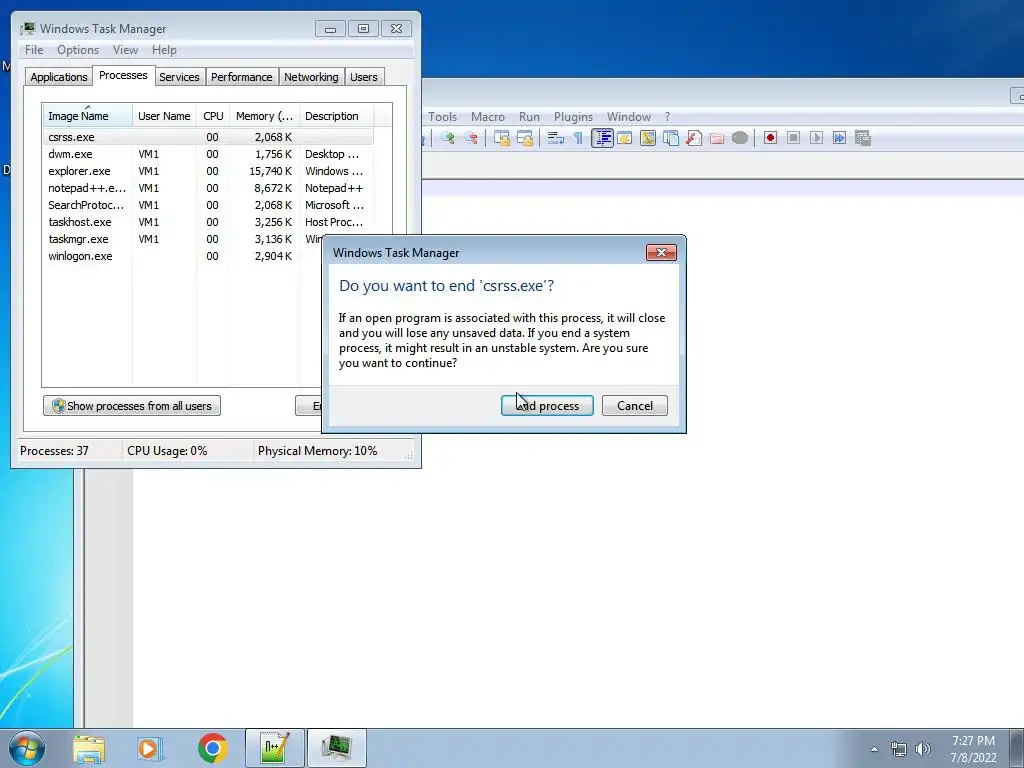Switch to the Performance tab
The height and width of the screenshot is (768, 1024).
coord(241,77)
